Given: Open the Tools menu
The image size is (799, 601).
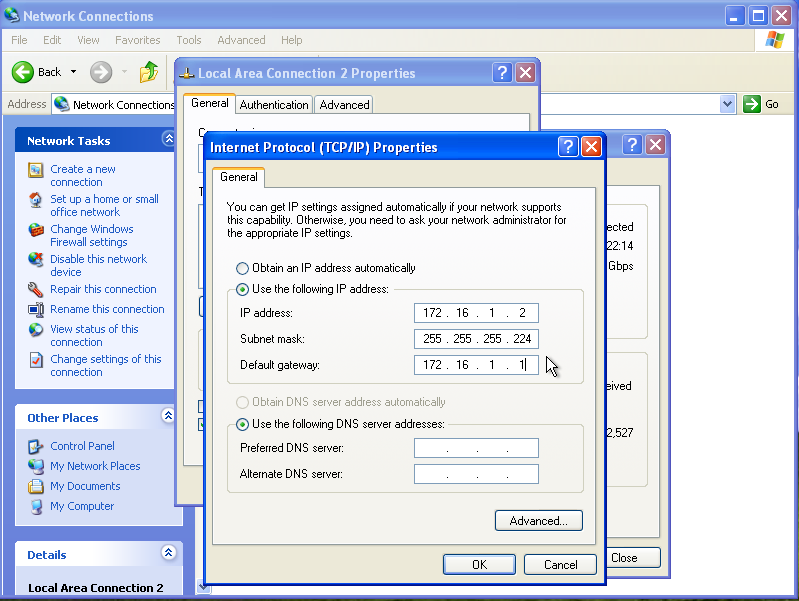Looking at the screenshot, I should point(189,40).
